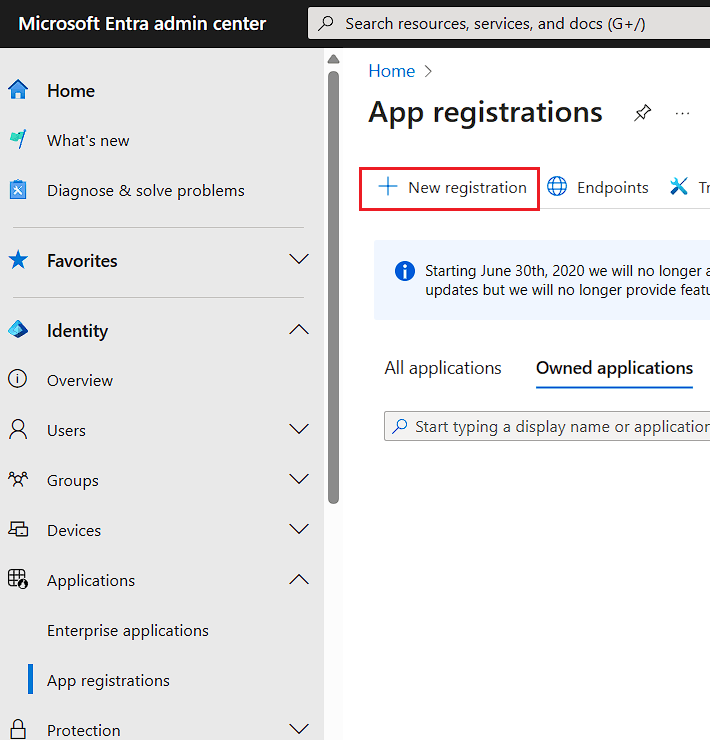
Task: Select App registrations in sidebar
Action: pos(108,681)
